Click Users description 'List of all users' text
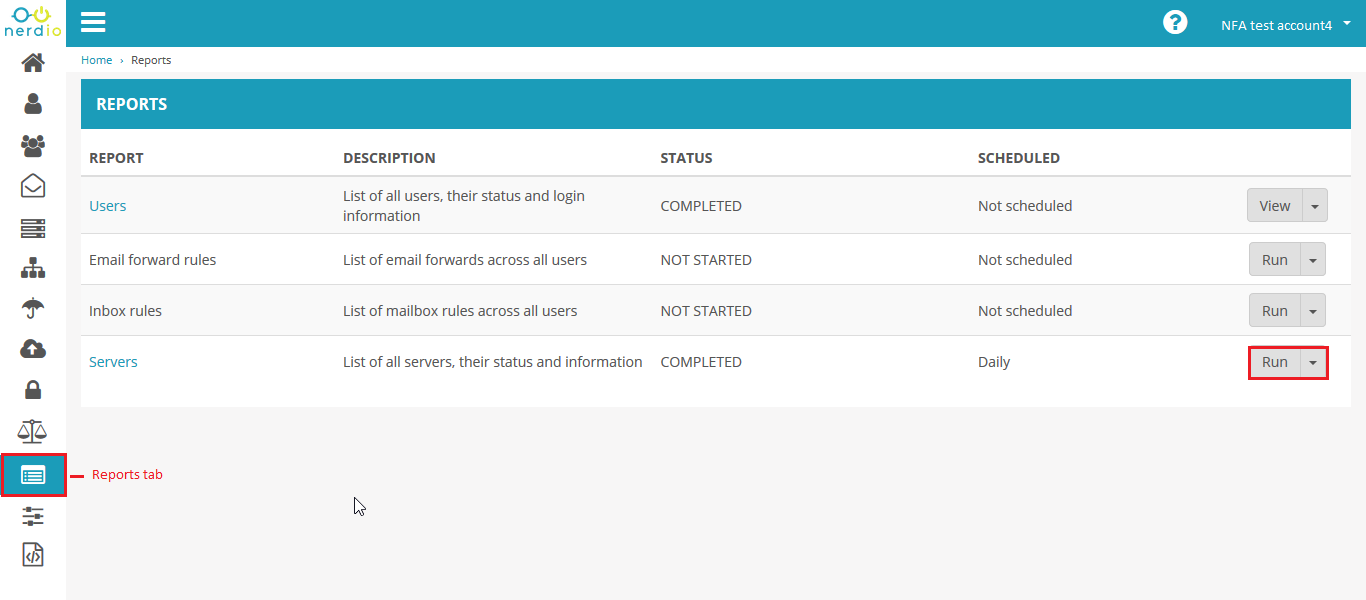 coord(464,206)
